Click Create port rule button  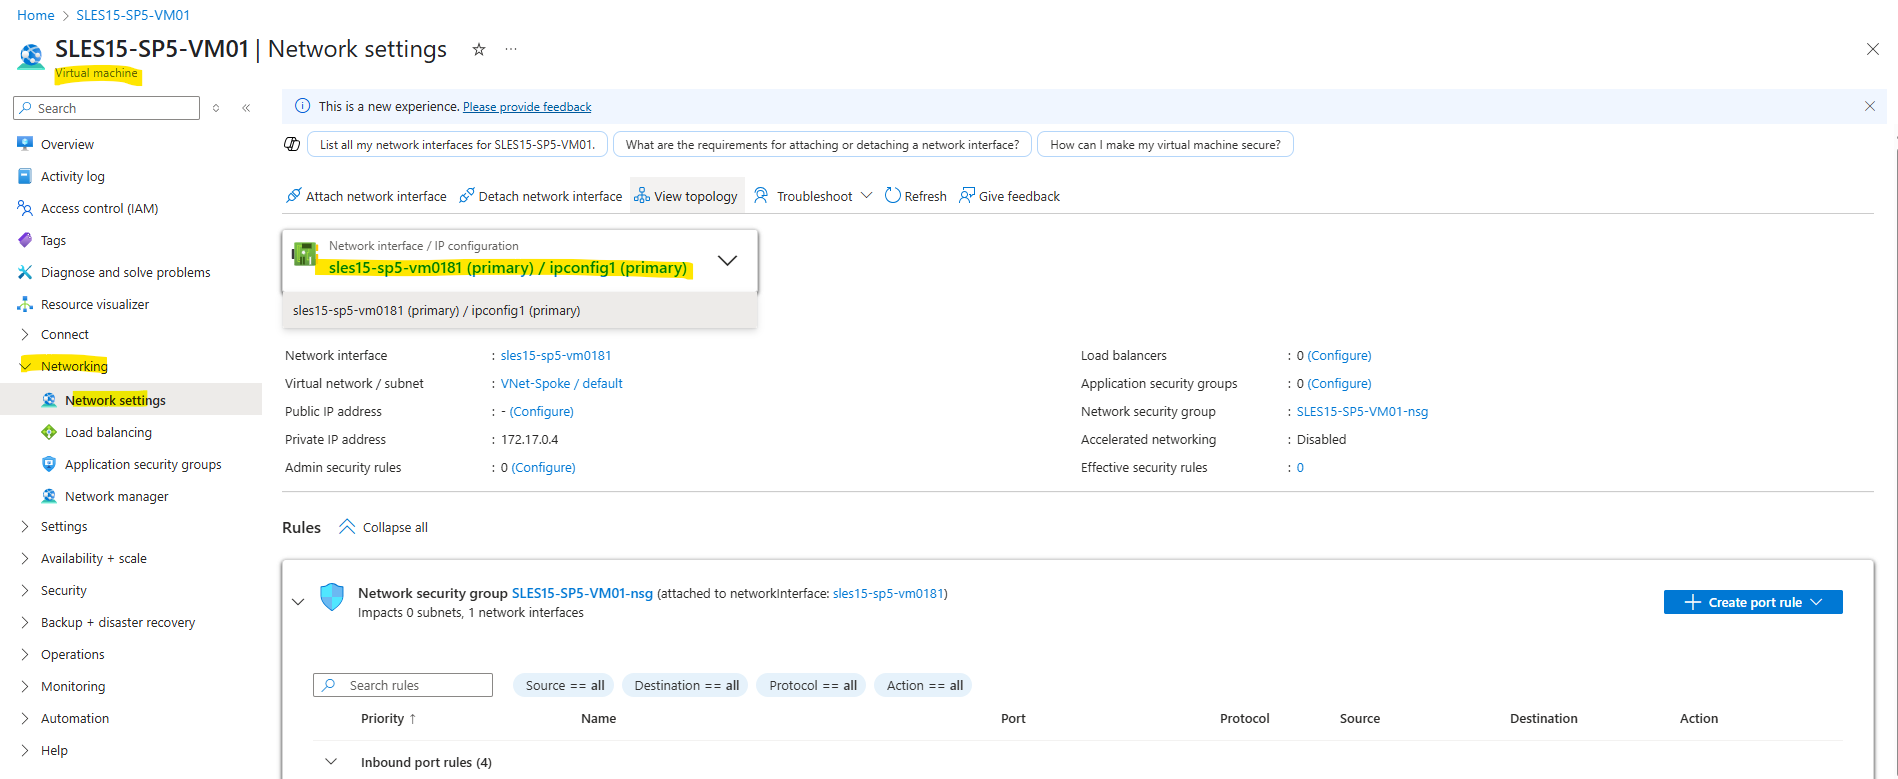tap(1753, 602)
